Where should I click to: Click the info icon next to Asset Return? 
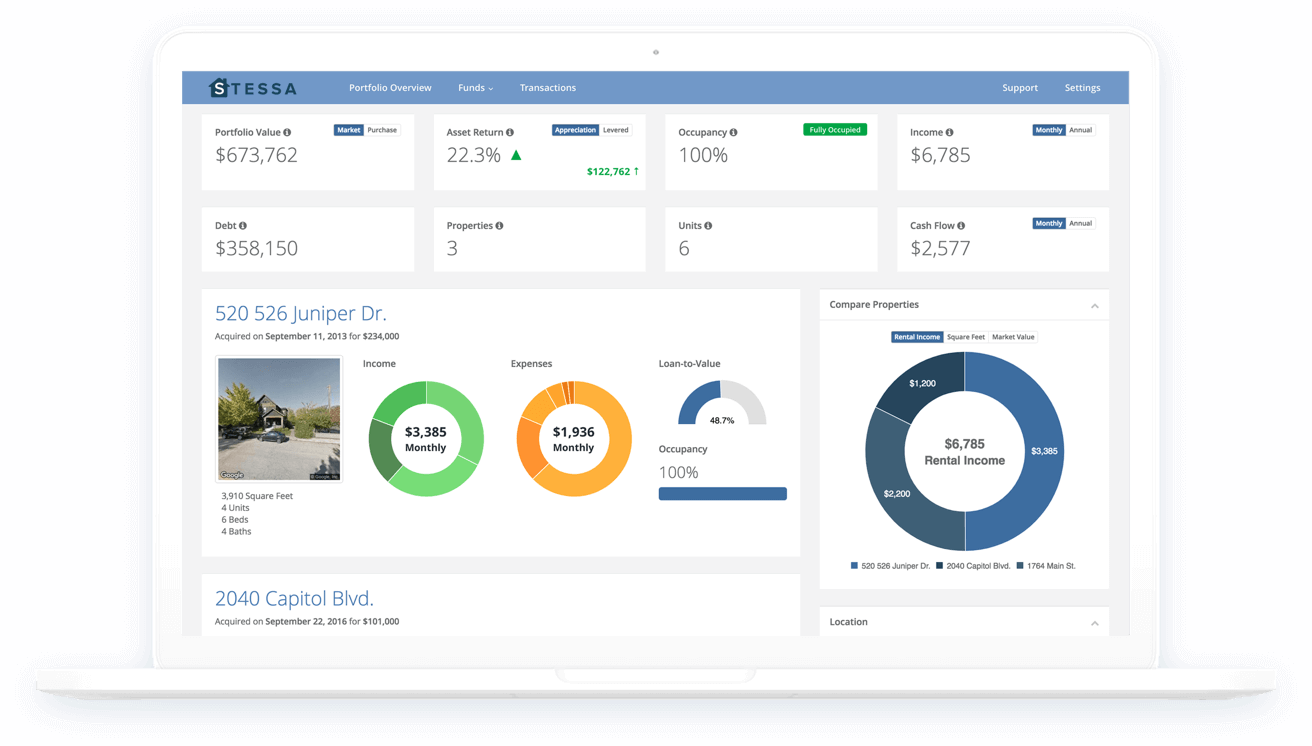click(x=510, y=132)
